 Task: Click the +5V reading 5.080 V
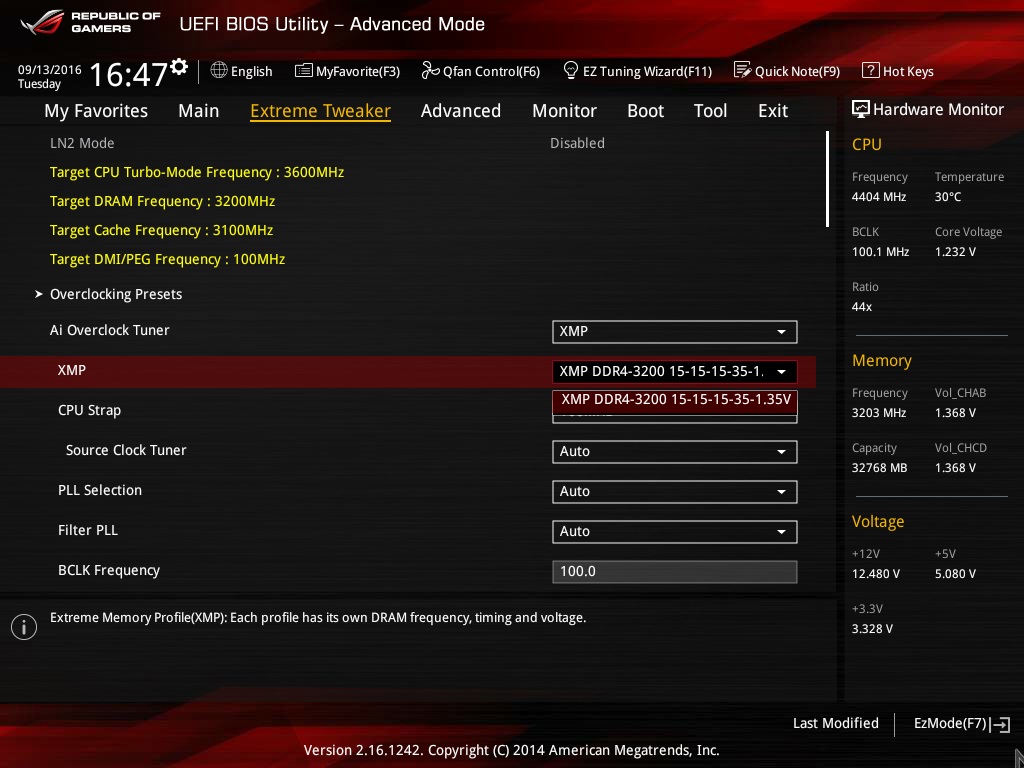(955, 573)
